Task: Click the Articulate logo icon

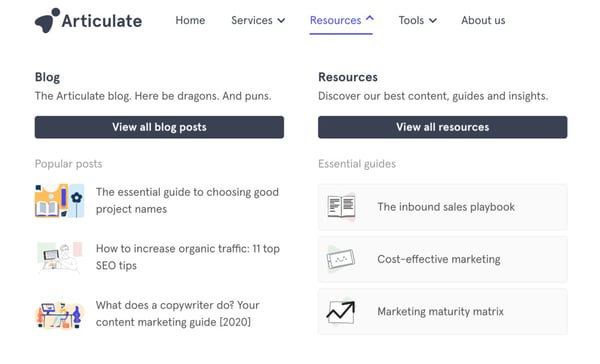Action: (47, 20)
